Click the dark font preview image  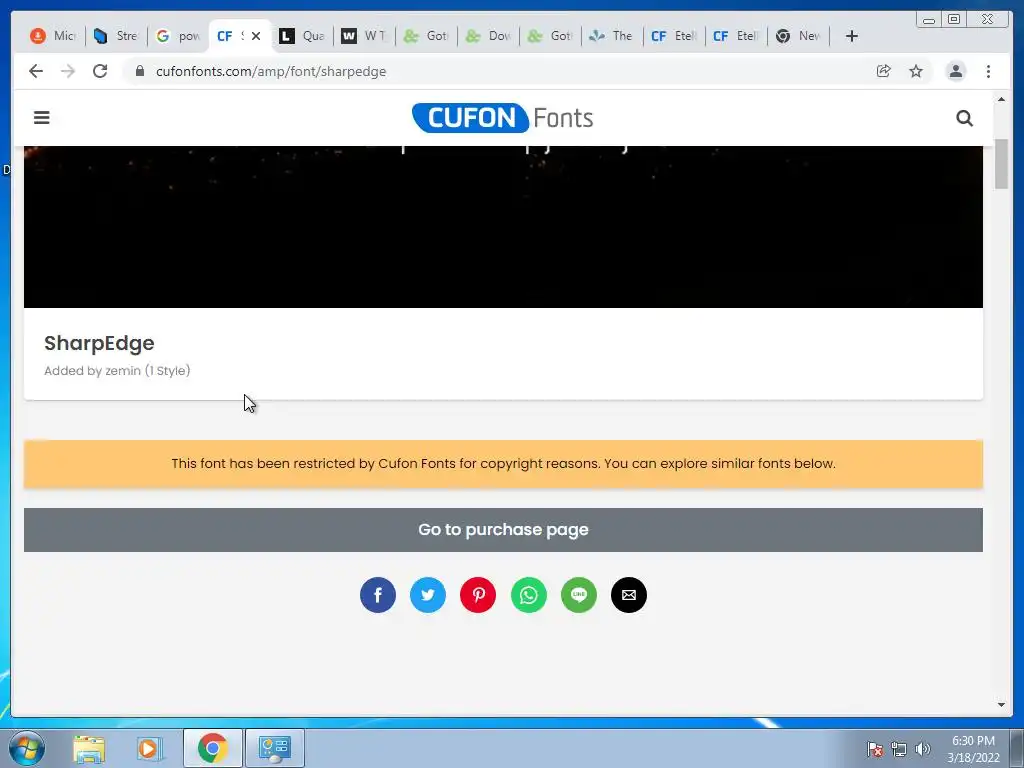(504, 227)
